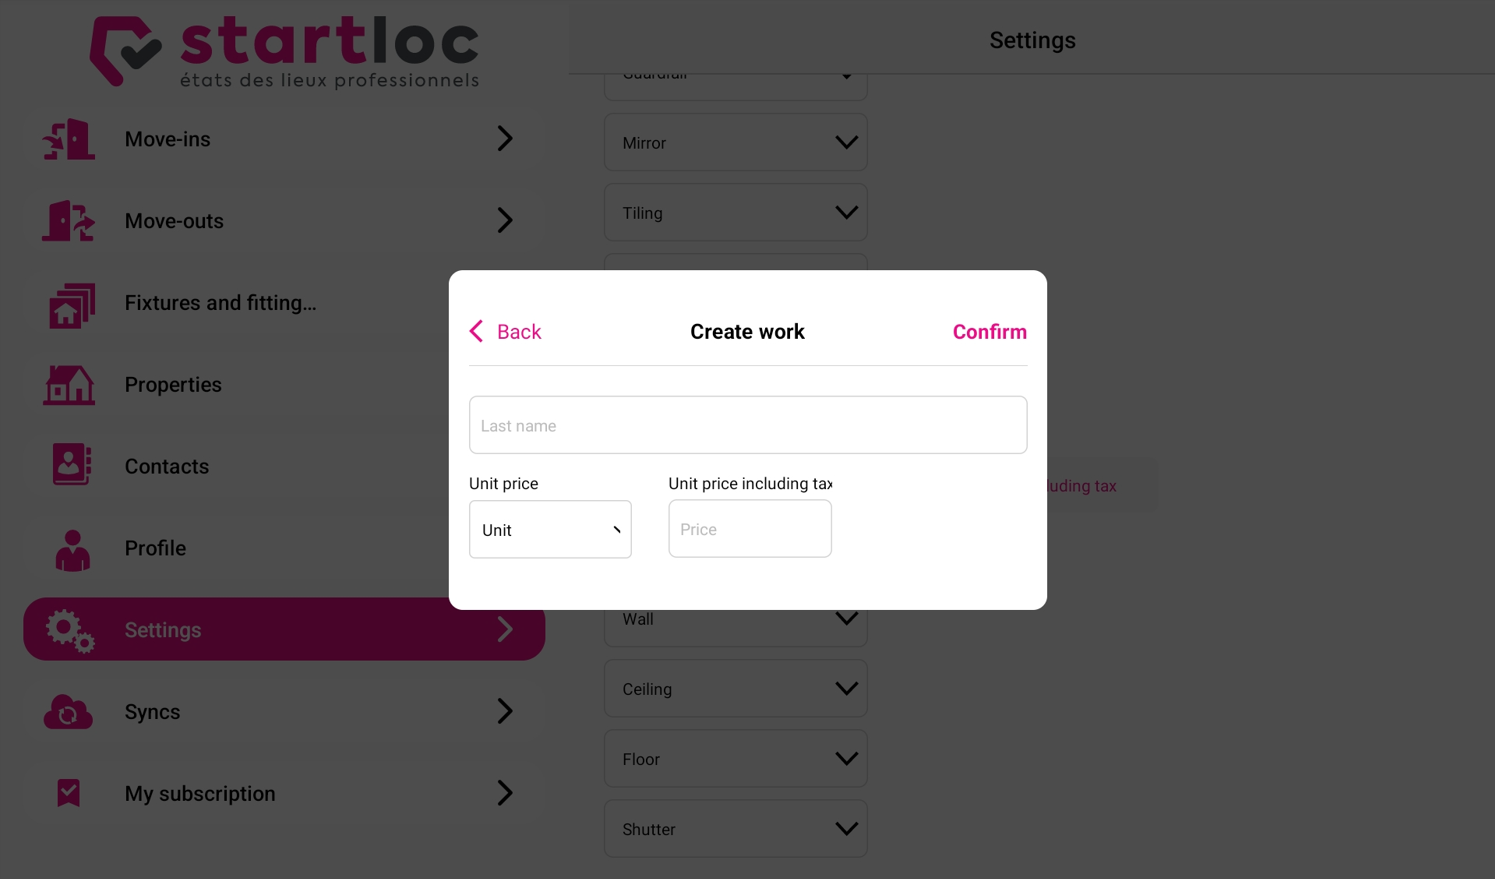Open the Move-ins house icon
Image resolution: width=1495 pixels, height=879 pixels.
click(x=68, y=139)
